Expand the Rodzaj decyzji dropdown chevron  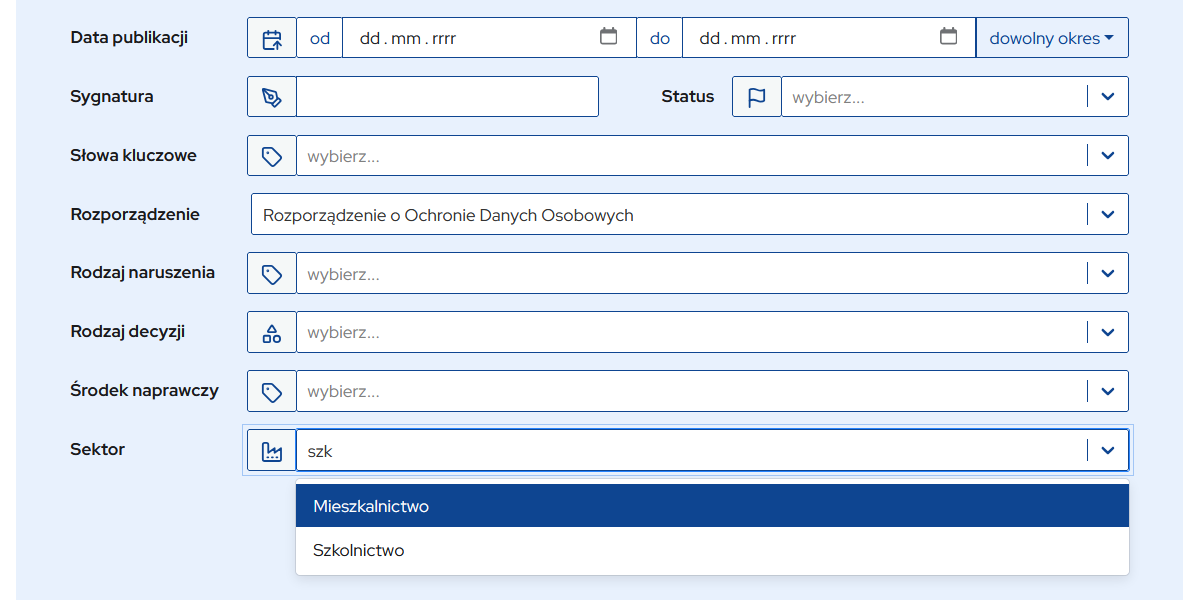coord(1107,332)
